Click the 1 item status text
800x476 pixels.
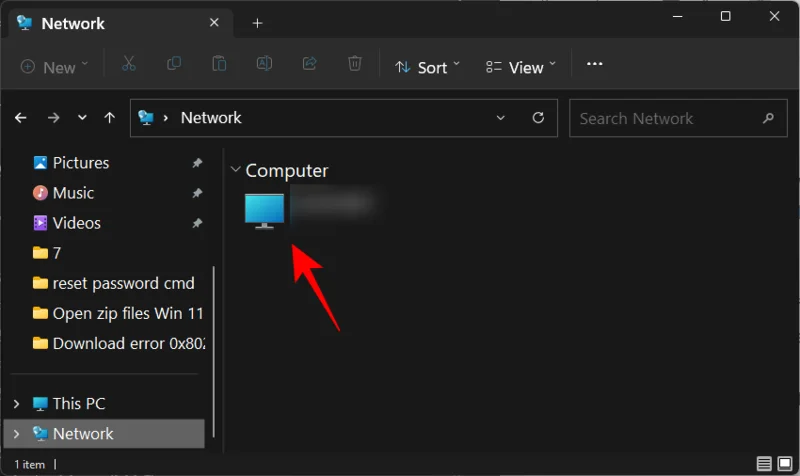coord(30,464)
